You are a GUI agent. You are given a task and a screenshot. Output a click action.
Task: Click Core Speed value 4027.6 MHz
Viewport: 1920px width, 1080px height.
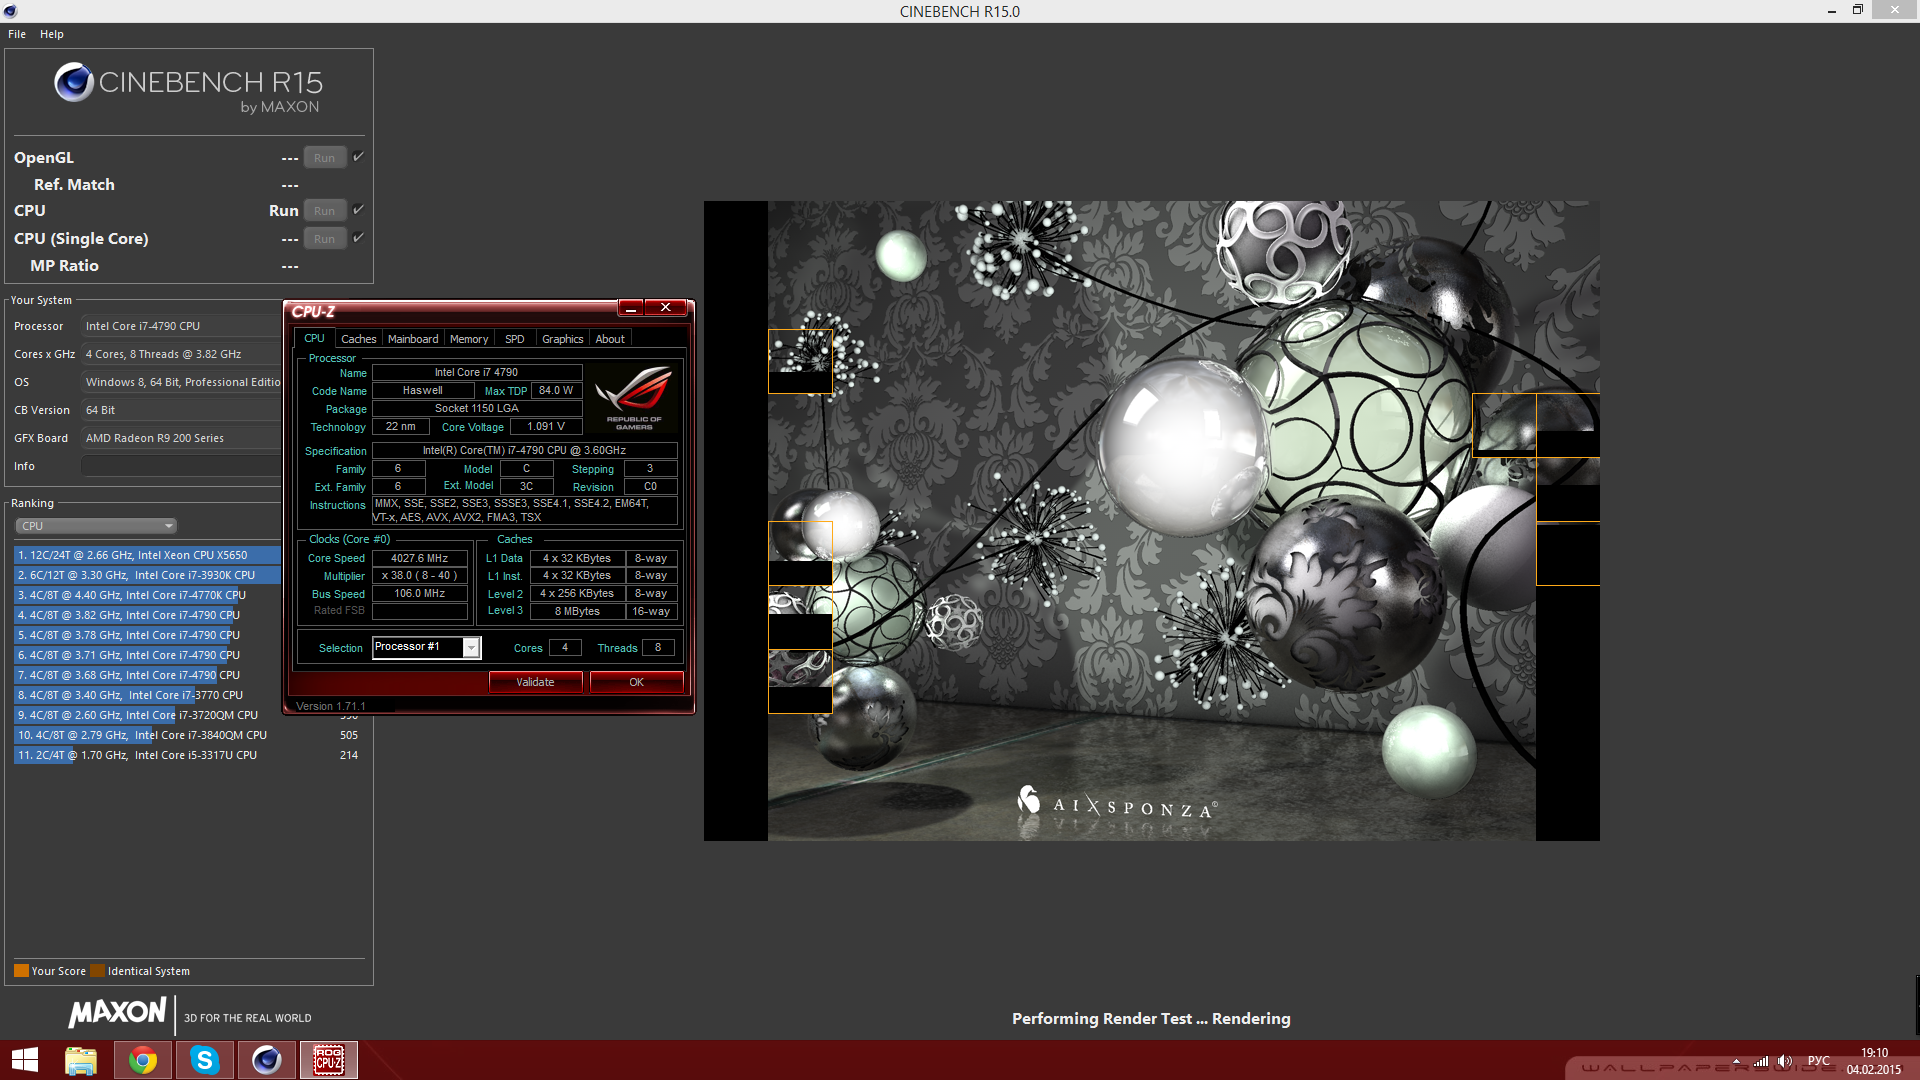click(x=419, y=558)
